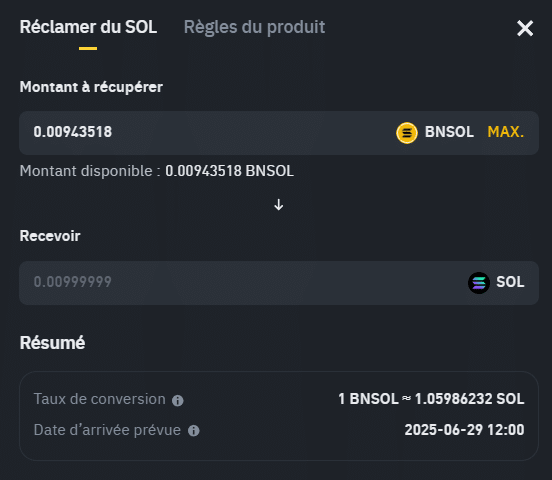Click the 1 BNSOL conversion rate value
The width and height of the screenshot is (552, 480).
coord(431,399)
